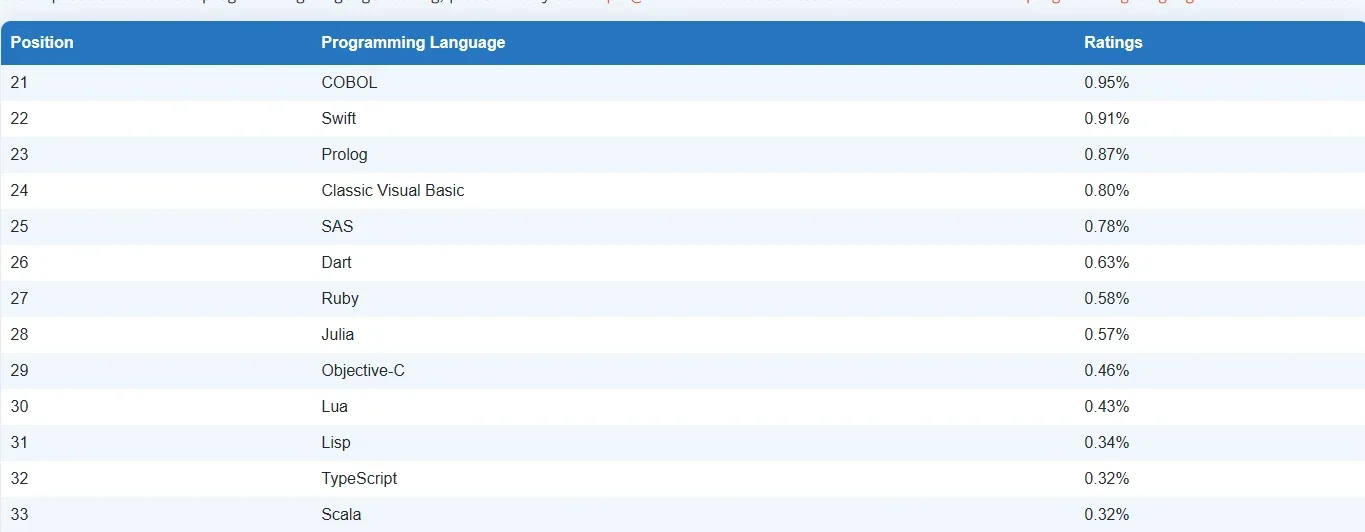Viewport: 1365px width, 532px height.
Task: Select the COBOL language cell
Action: coord(350,83)
